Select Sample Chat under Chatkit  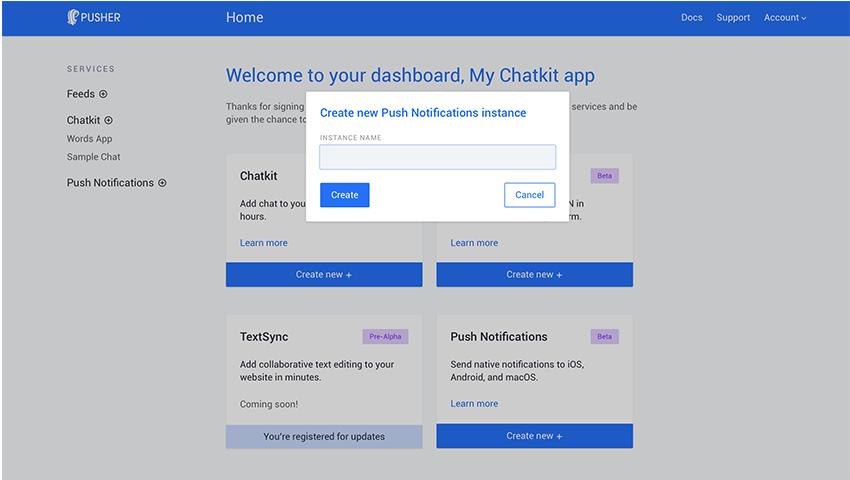[x=93, y=157]
